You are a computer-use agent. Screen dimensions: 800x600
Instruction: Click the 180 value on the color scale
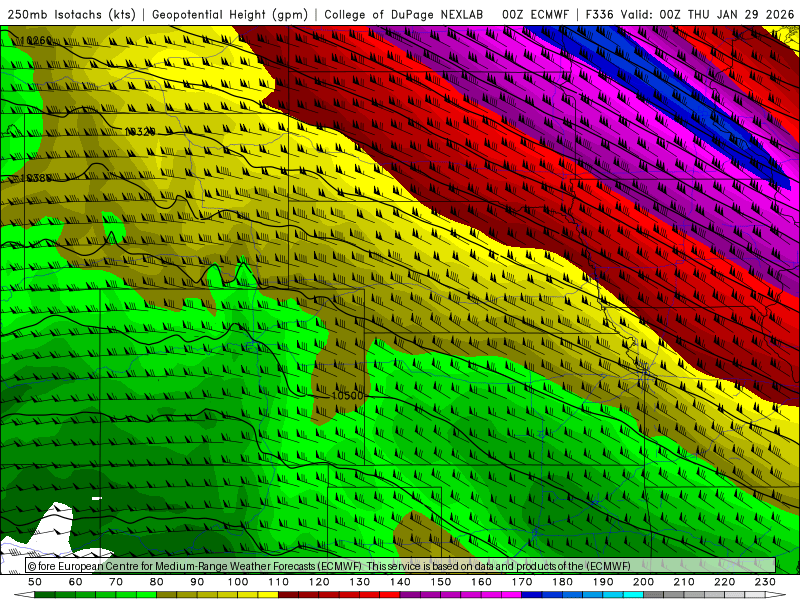tap(562, 582)
